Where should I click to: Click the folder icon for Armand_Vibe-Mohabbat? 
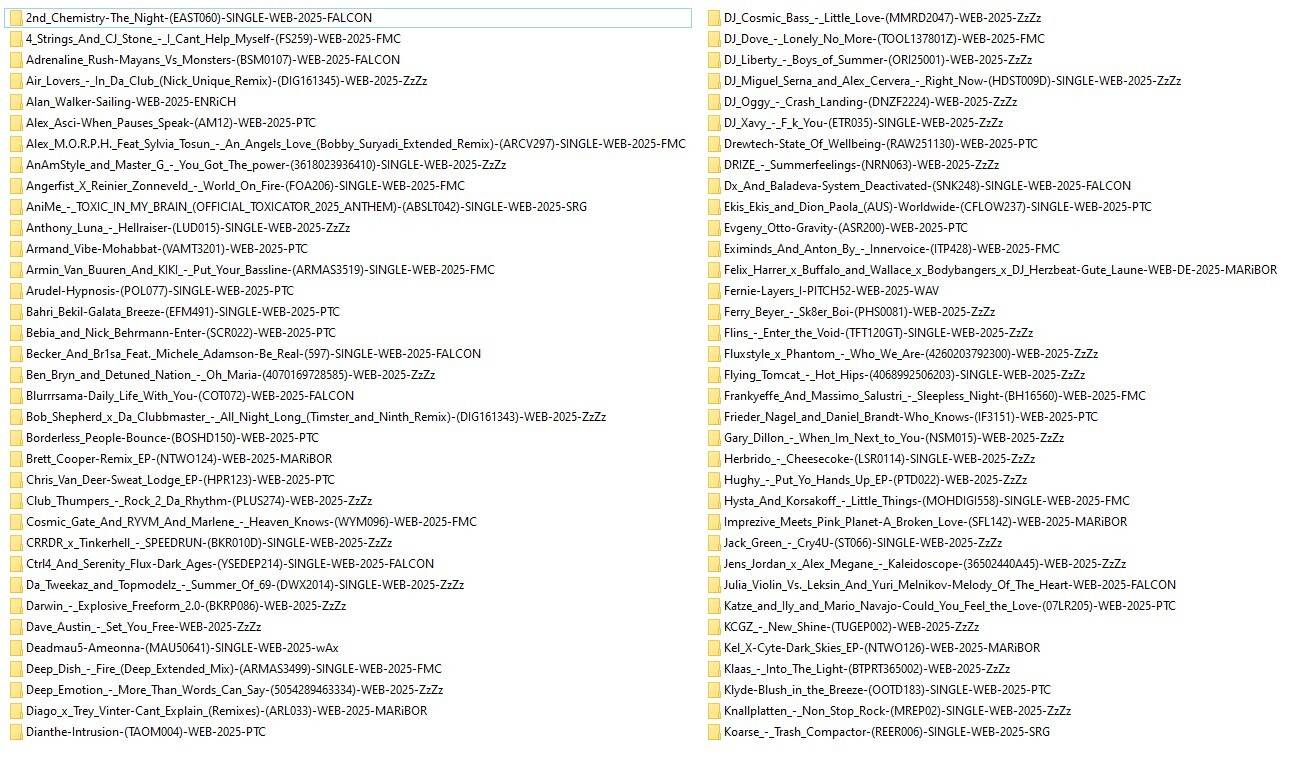(16, 249)
